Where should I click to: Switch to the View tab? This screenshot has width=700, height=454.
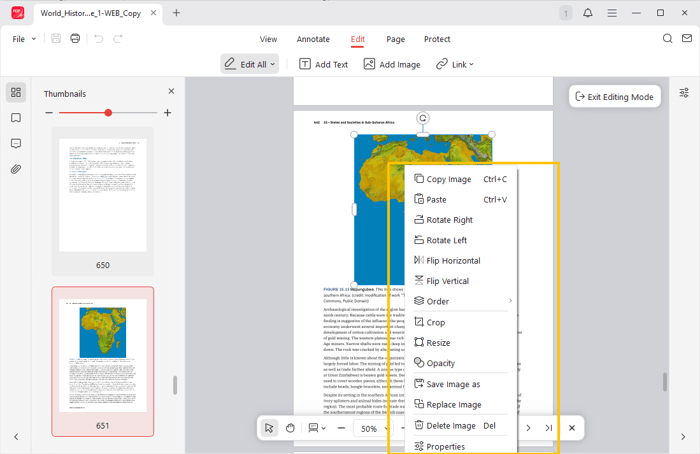point(268,39)
